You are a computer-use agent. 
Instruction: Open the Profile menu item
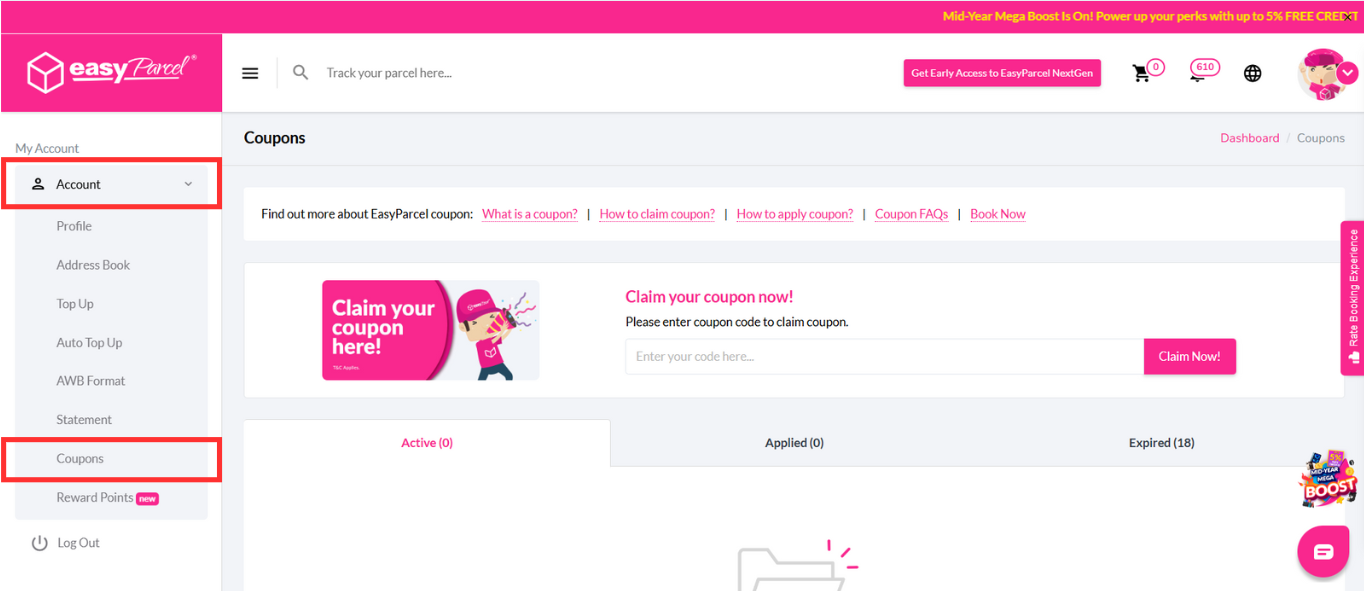[74, 226]
